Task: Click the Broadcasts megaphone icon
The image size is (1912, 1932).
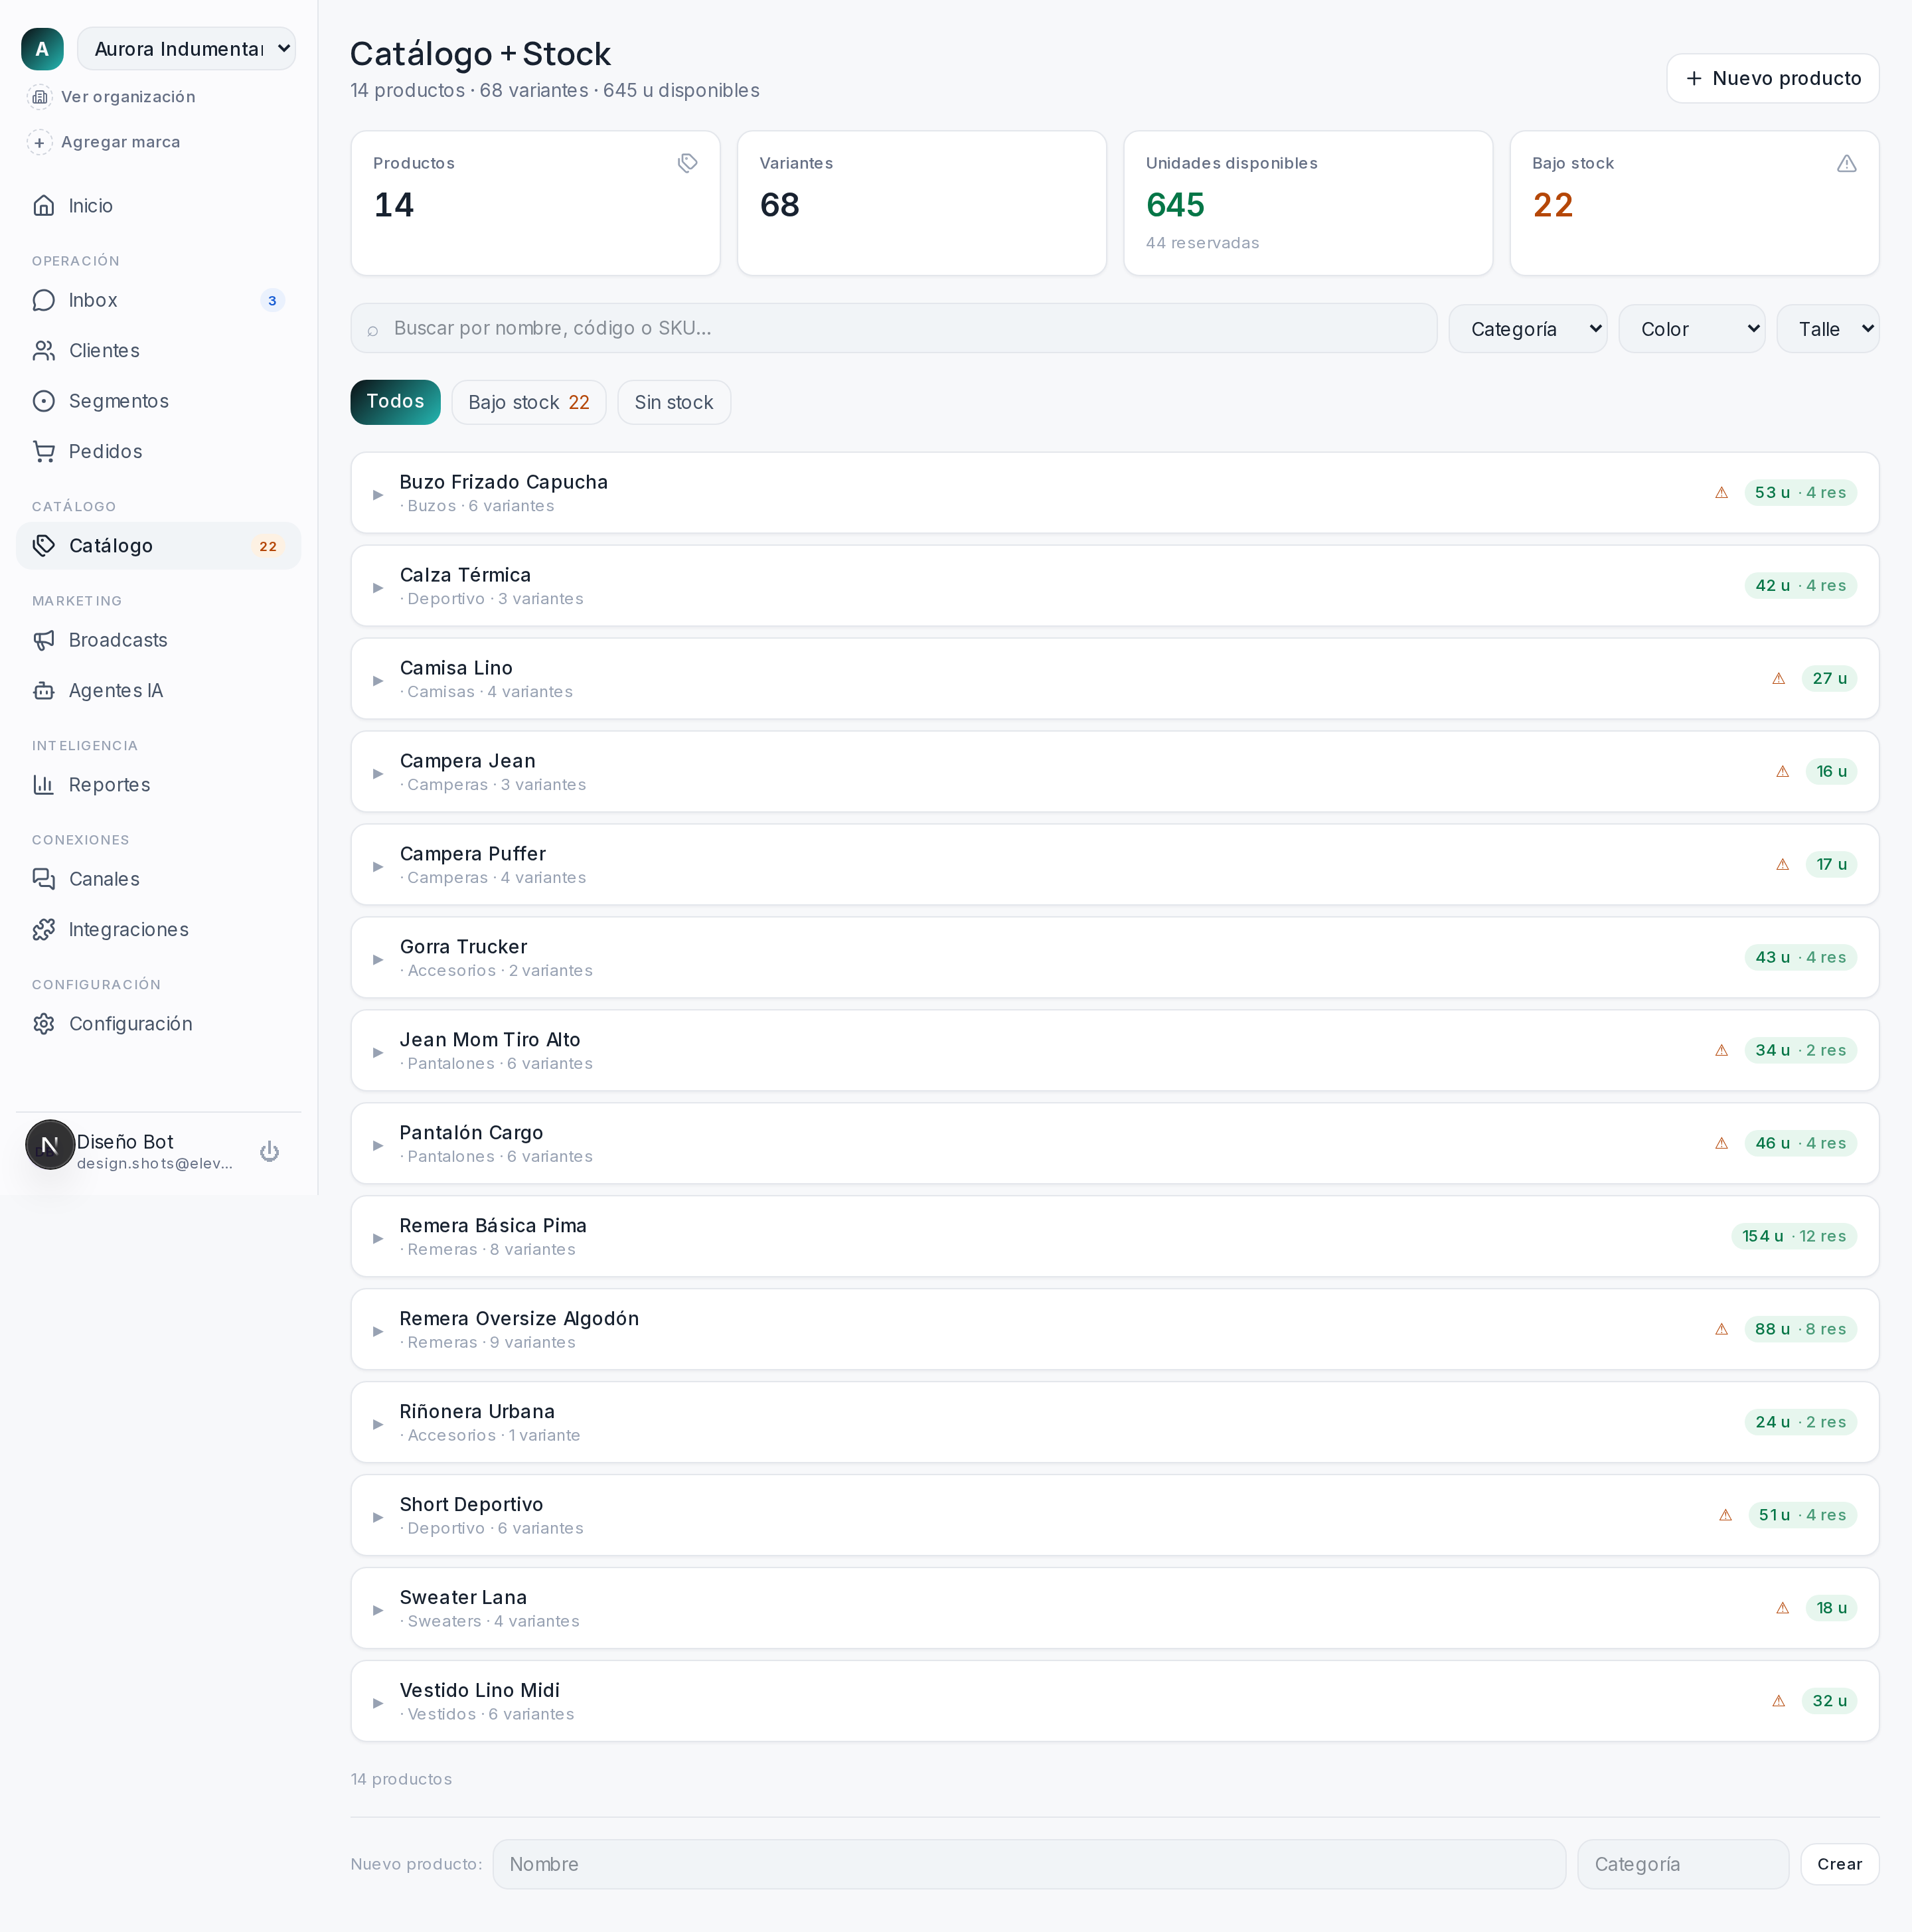Action: click(x=44, y=640)
